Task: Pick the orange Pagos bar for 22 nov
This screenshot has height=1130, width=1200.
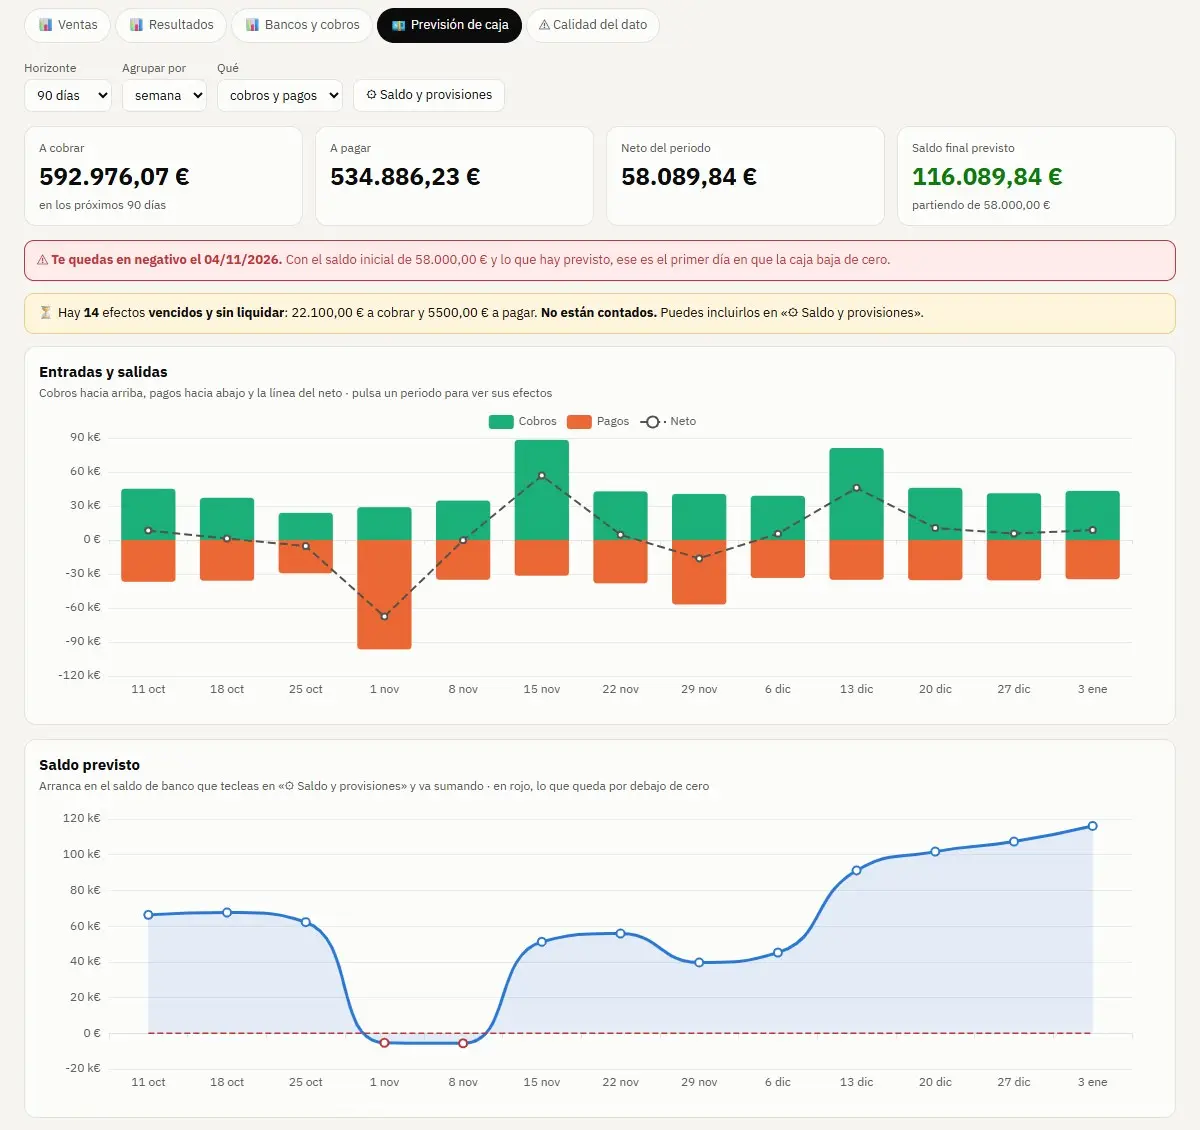Action: point(620,561)
